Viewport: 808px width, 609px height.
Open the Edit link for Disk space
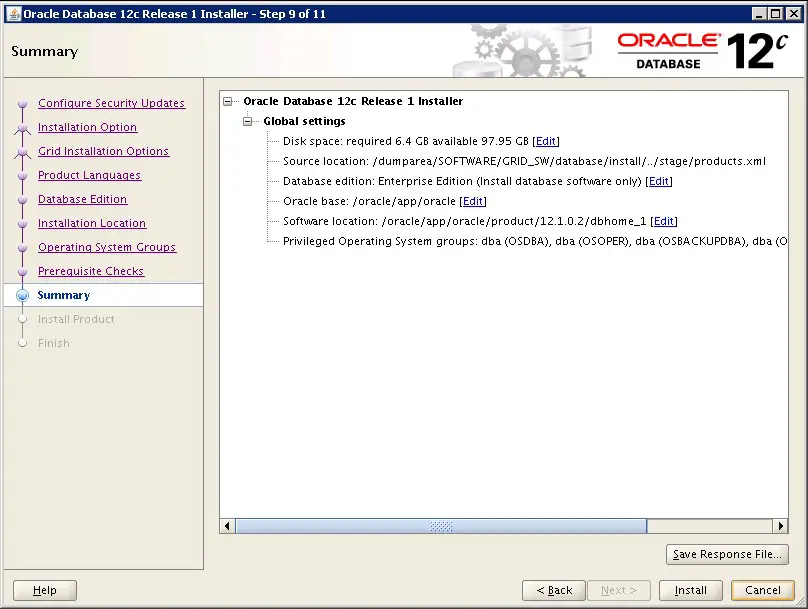point(546,141)
